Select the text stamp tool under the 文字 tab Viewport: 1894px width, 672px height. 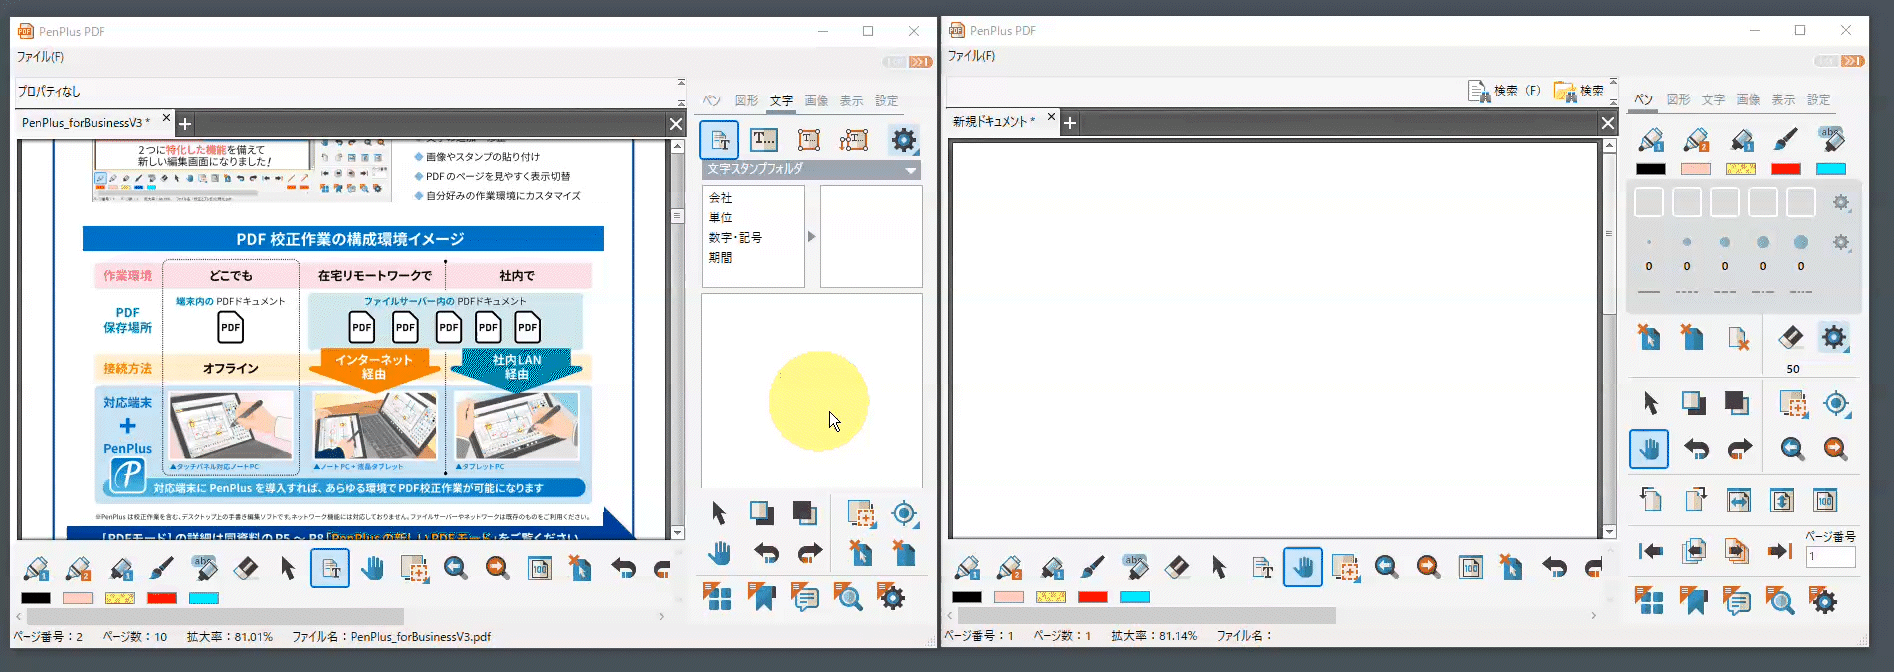tap(719, 140)
